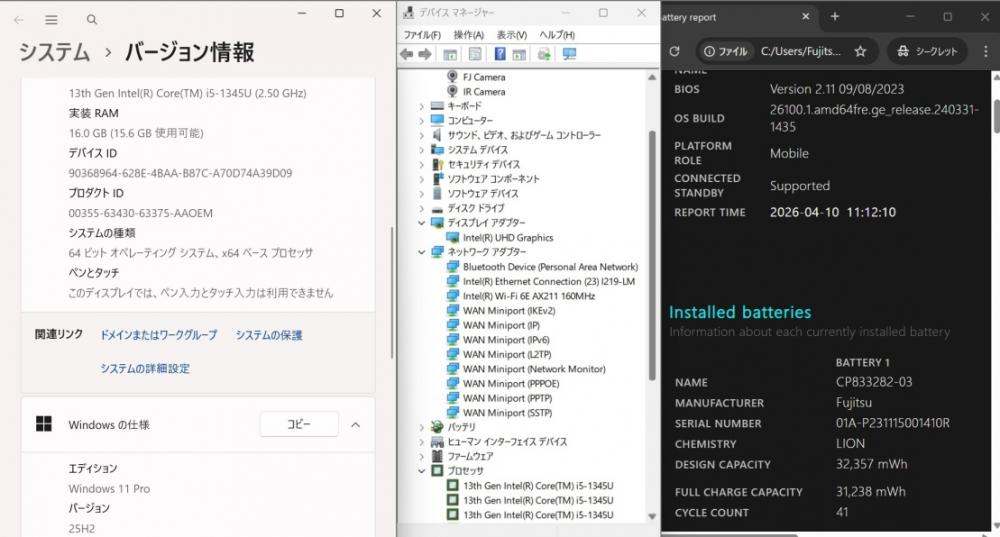1000x537 pixels.
Task: Collapse the ネットワーク アダプター node
Action: tap(422, 252)
